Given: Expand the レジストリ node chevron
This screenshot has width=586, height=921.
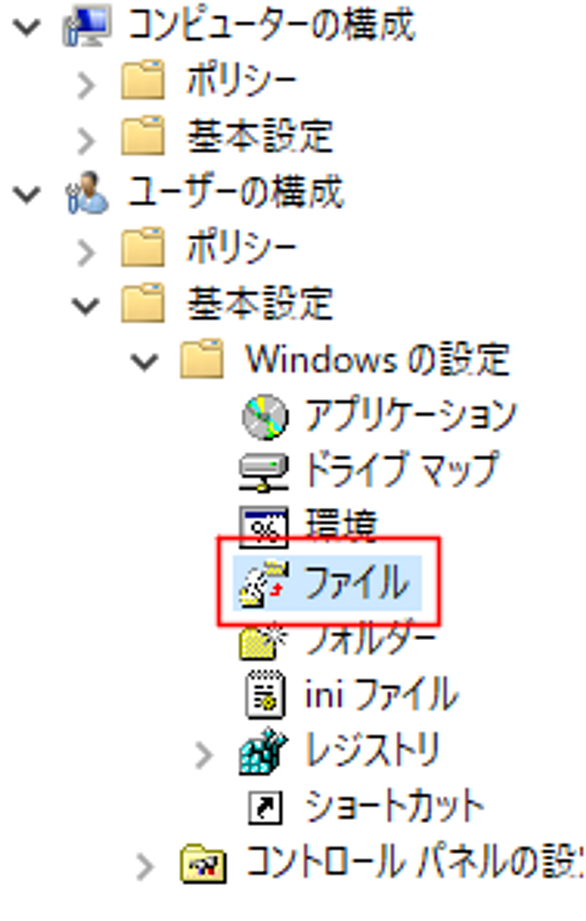Looking at the screenshot, I should [203, 755].
